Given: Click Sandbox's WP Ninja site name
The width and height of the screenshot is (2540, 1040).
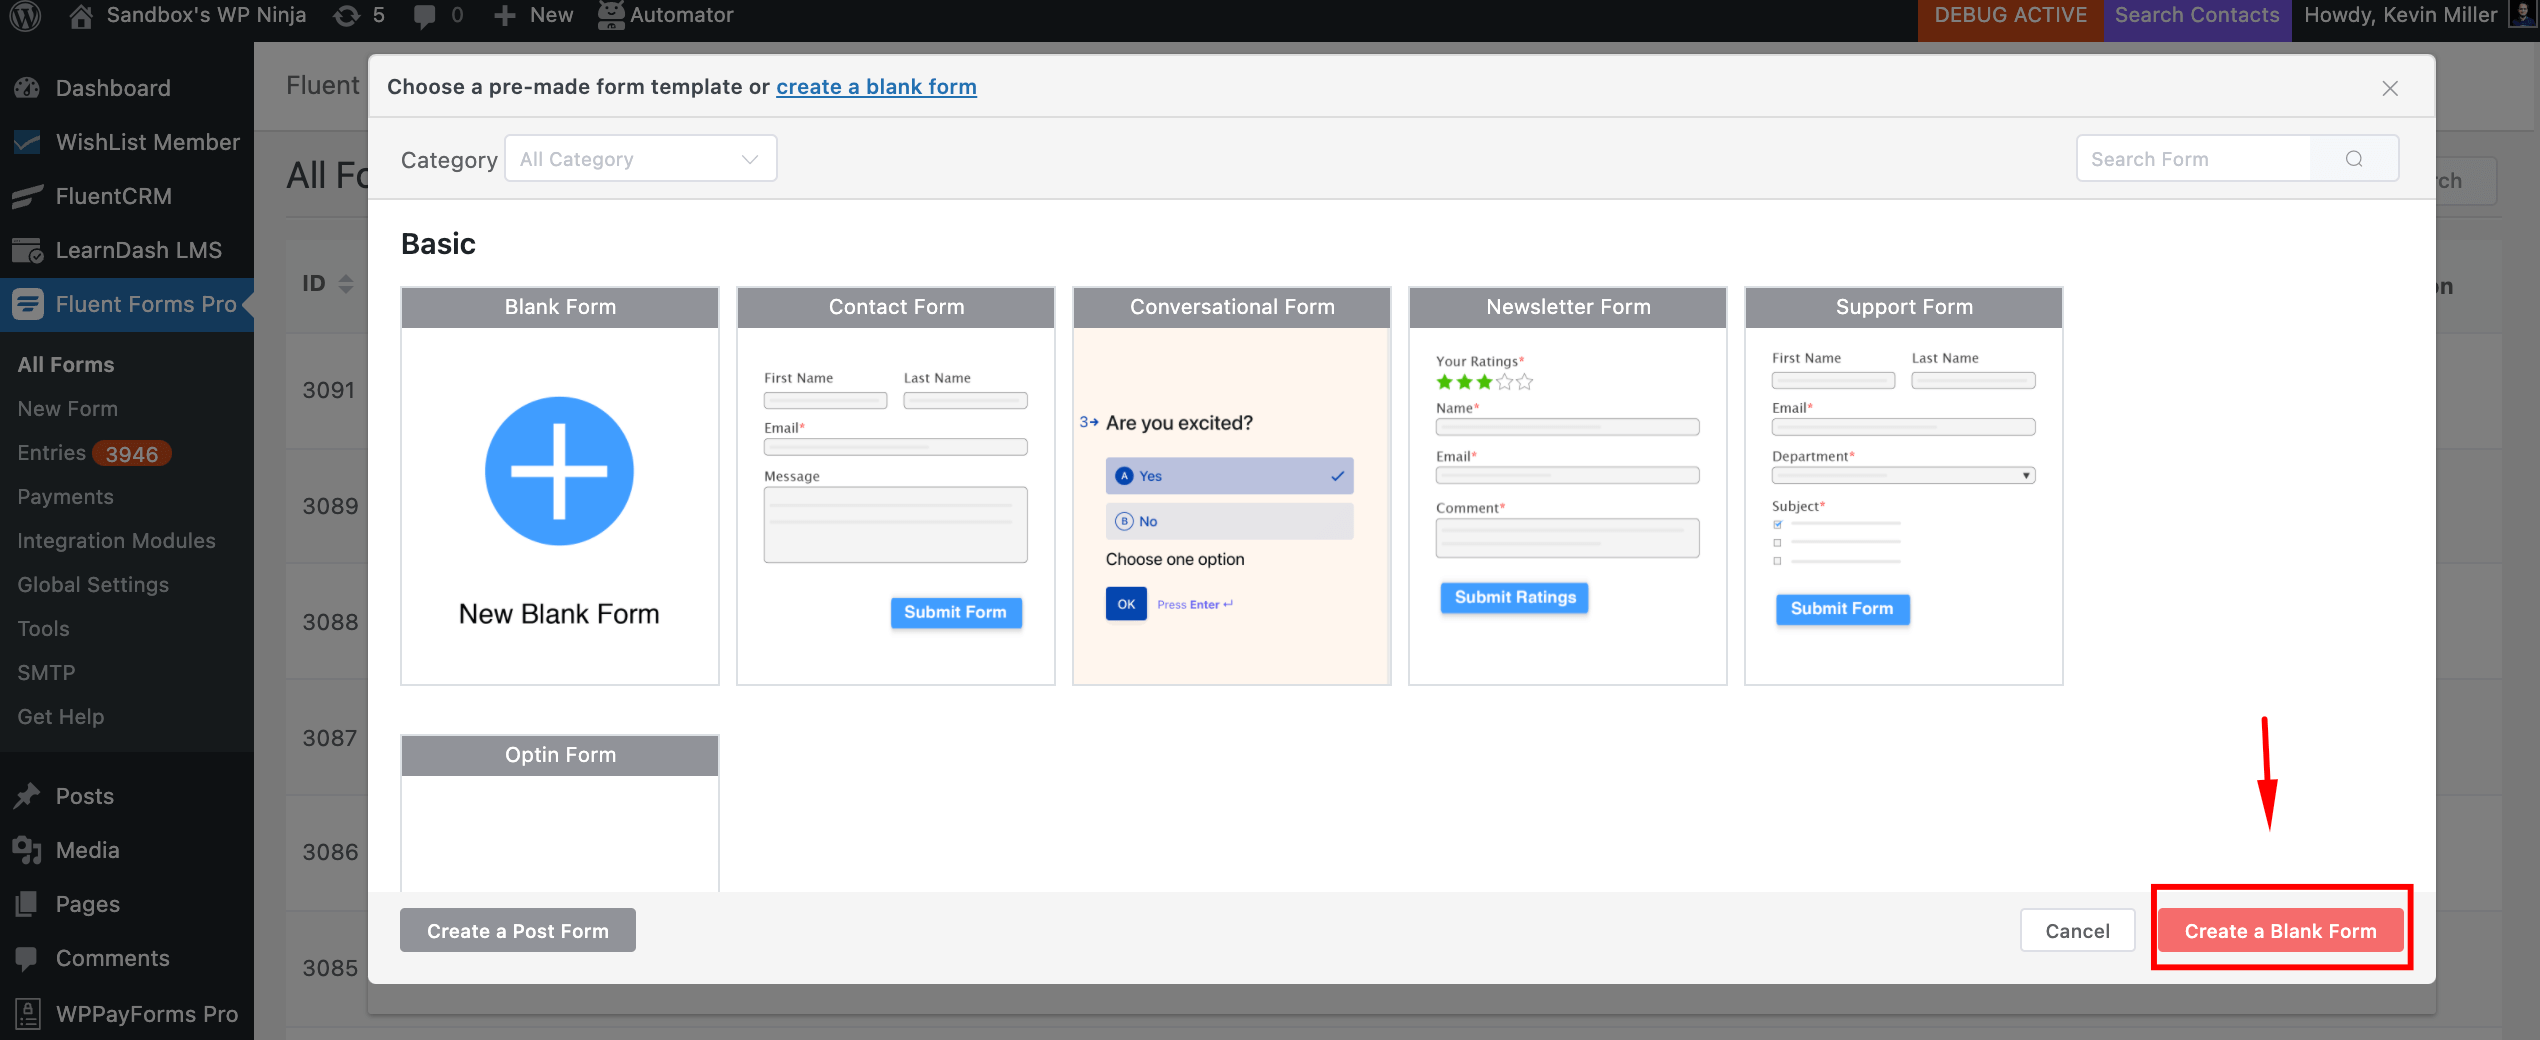Looking at the screenshot, I should [206, 15].
